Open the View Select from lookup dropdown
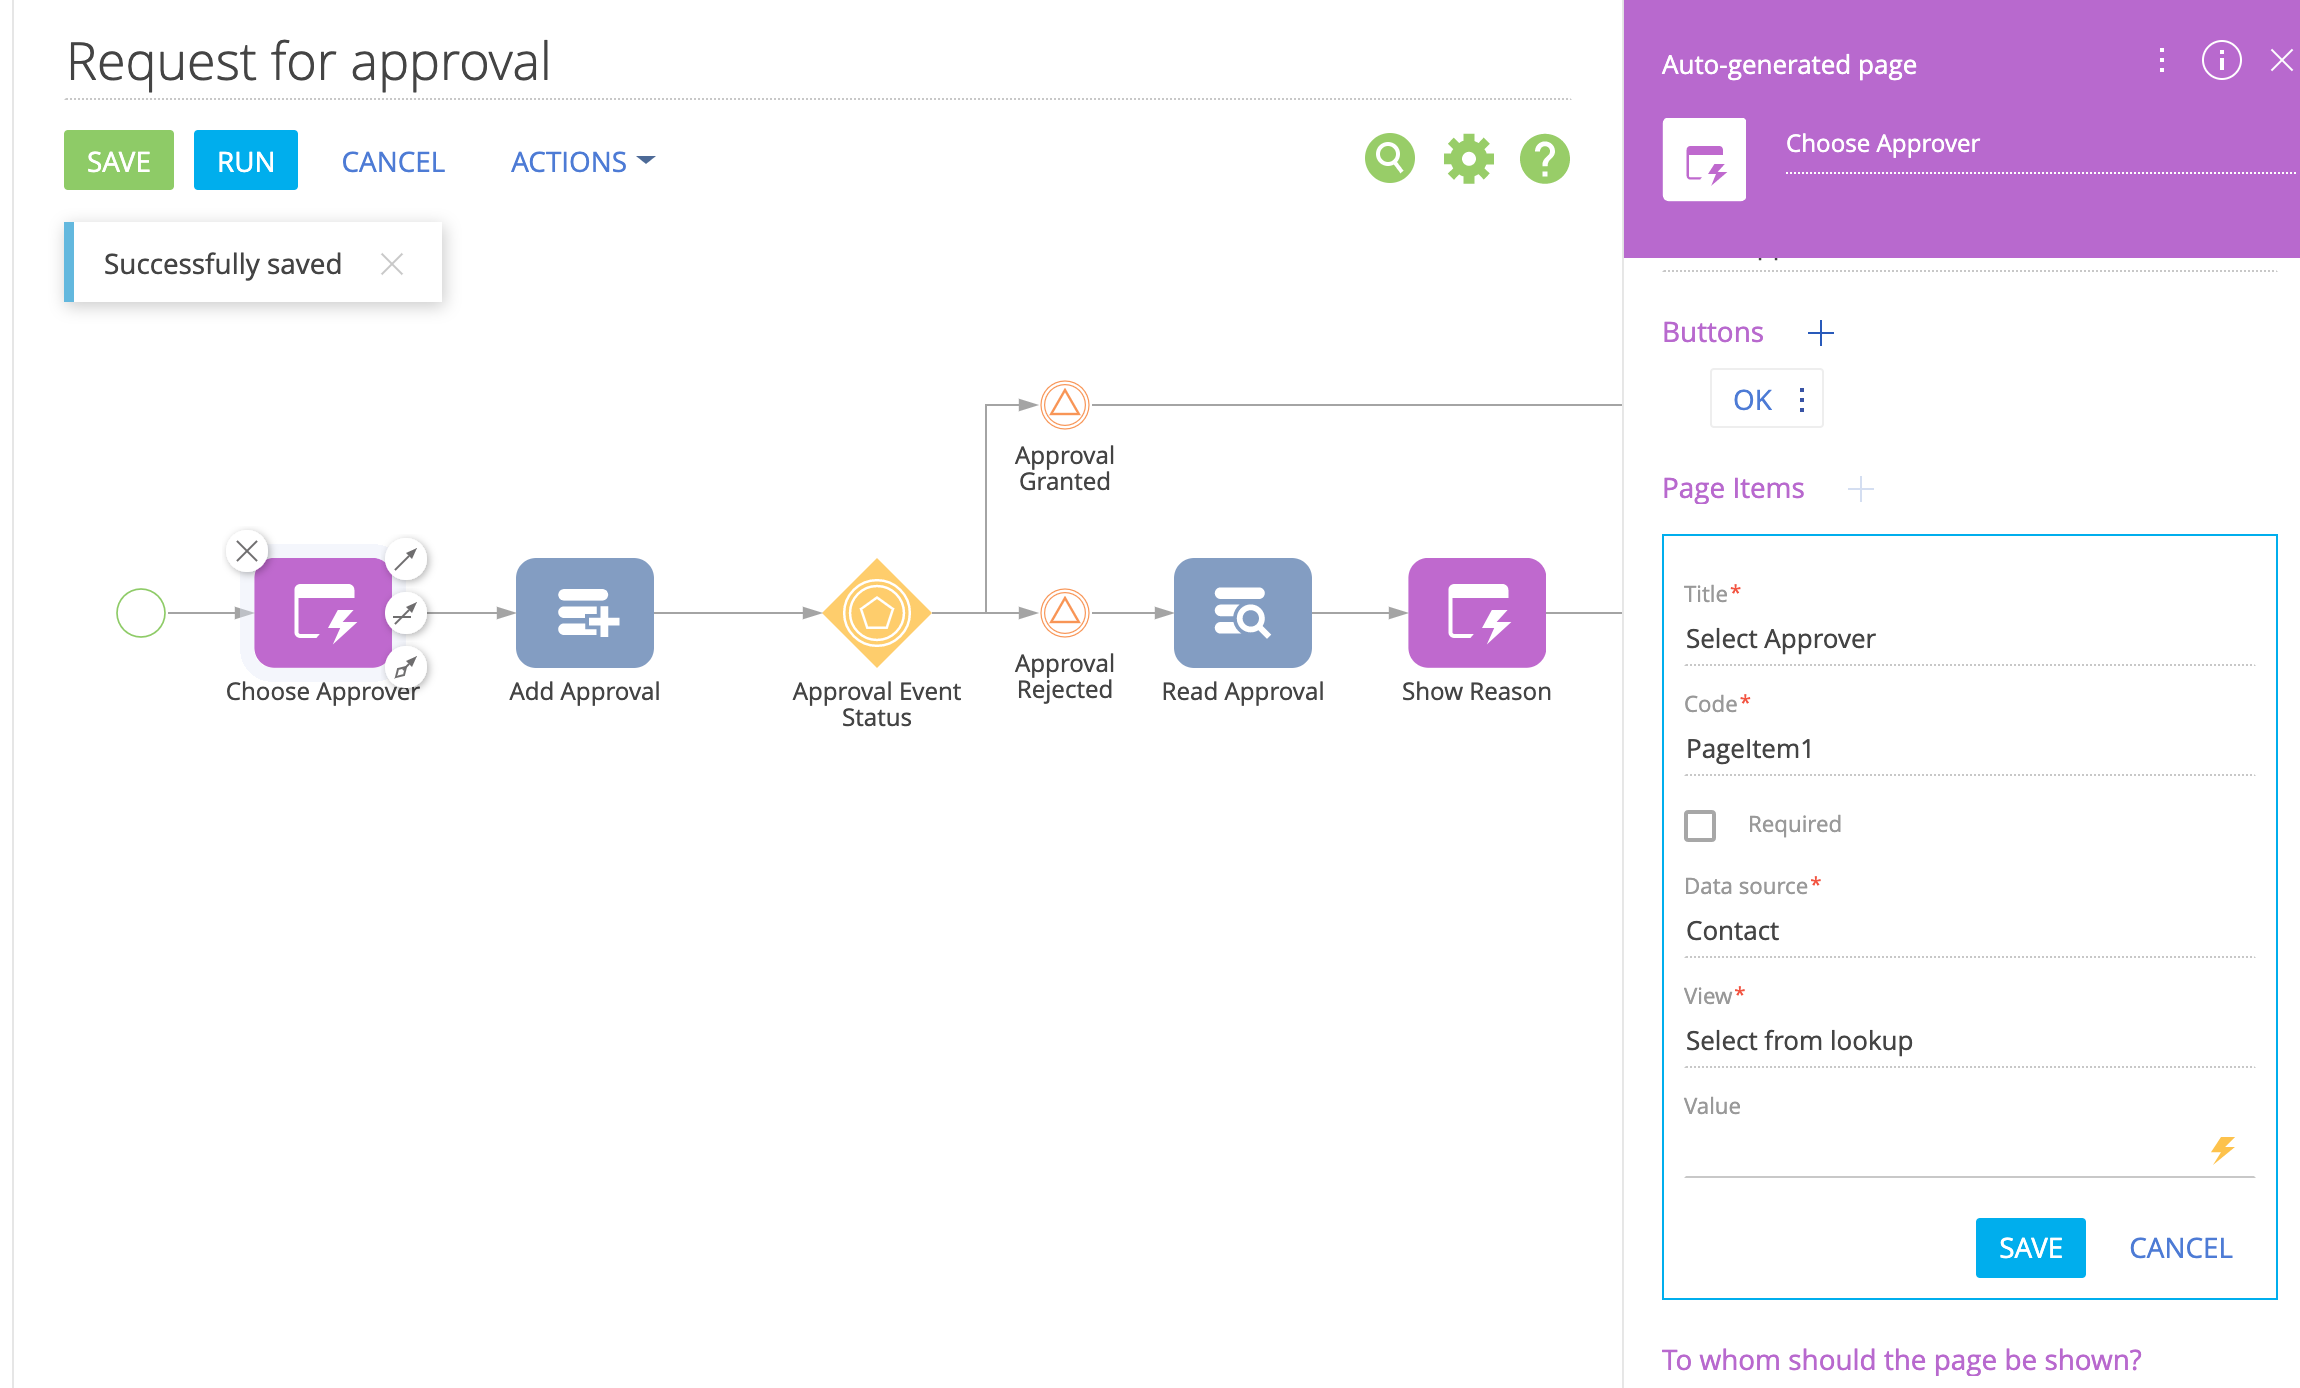 (1969, 1041)
